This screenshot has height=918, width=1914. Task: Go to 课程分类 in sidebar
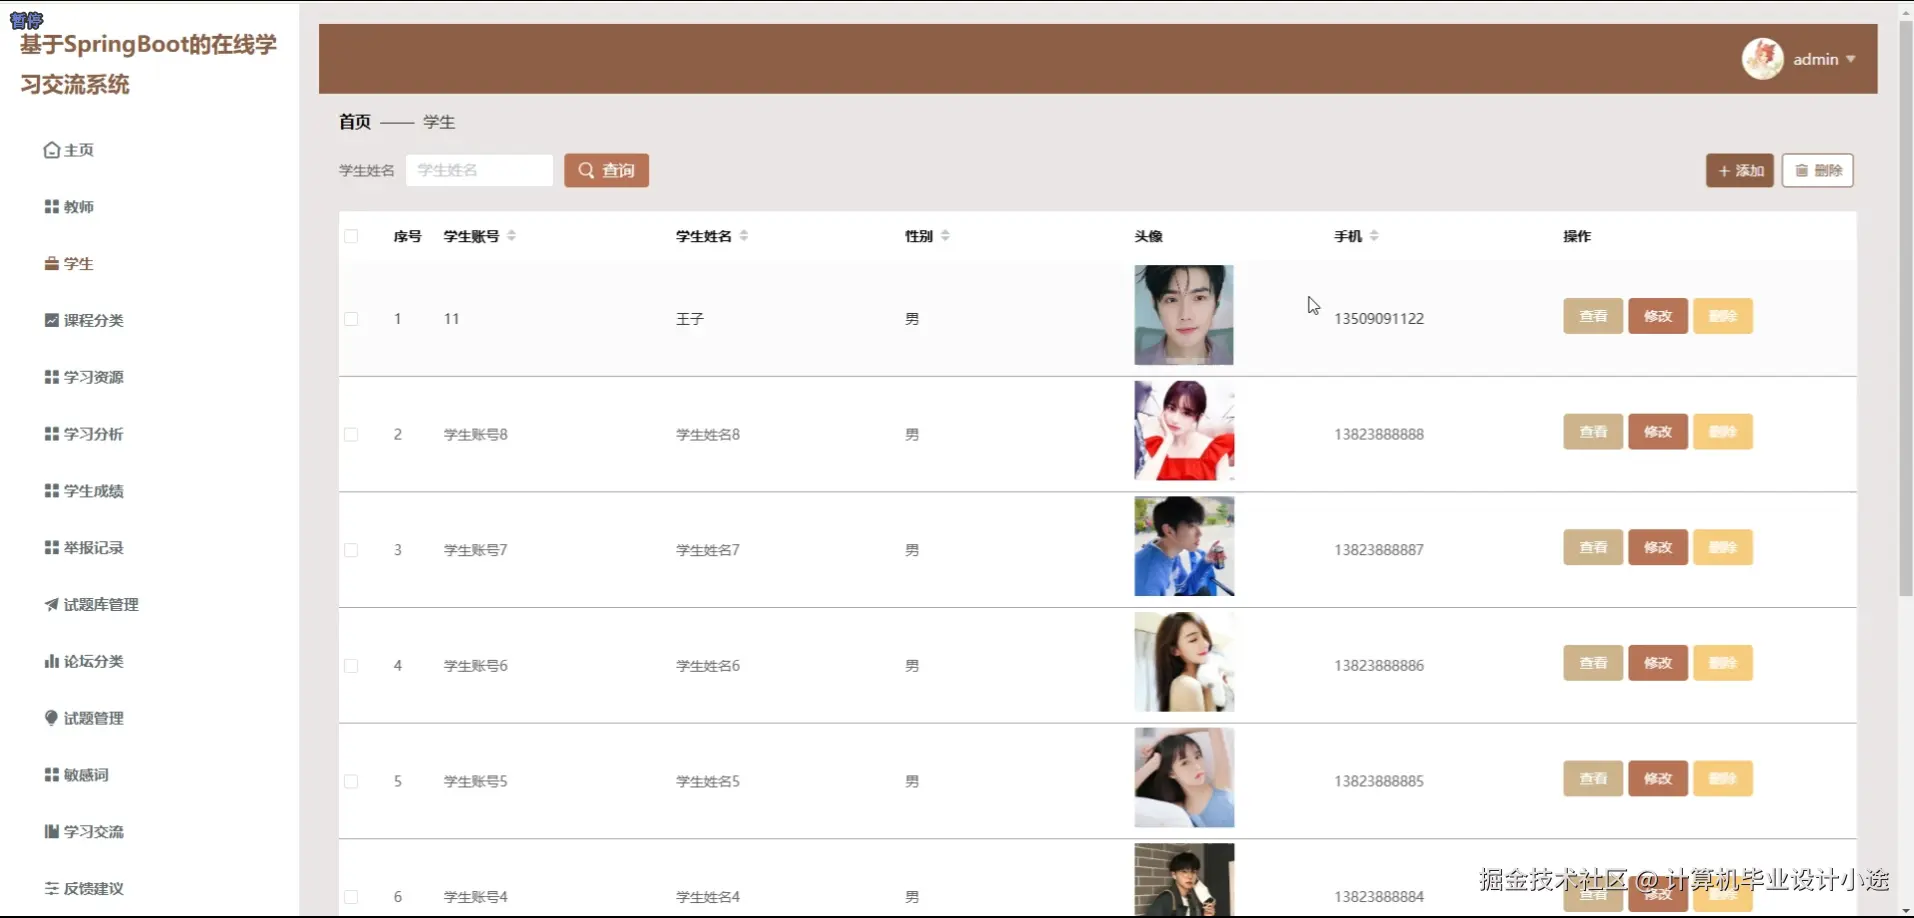click(84, 320)
